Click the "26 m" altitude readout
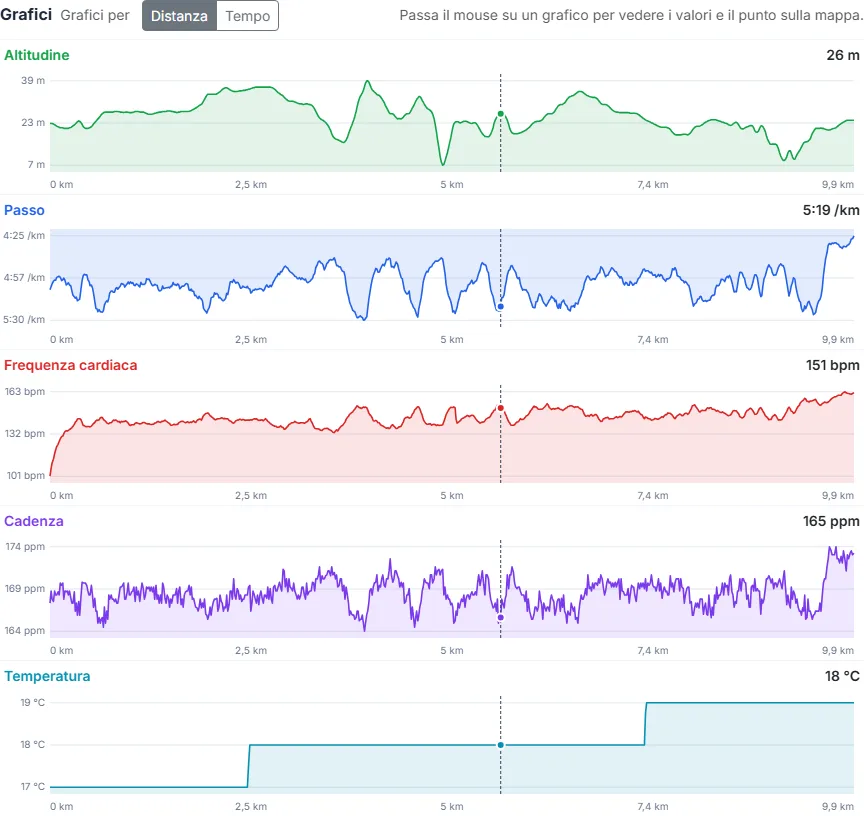 843,55
